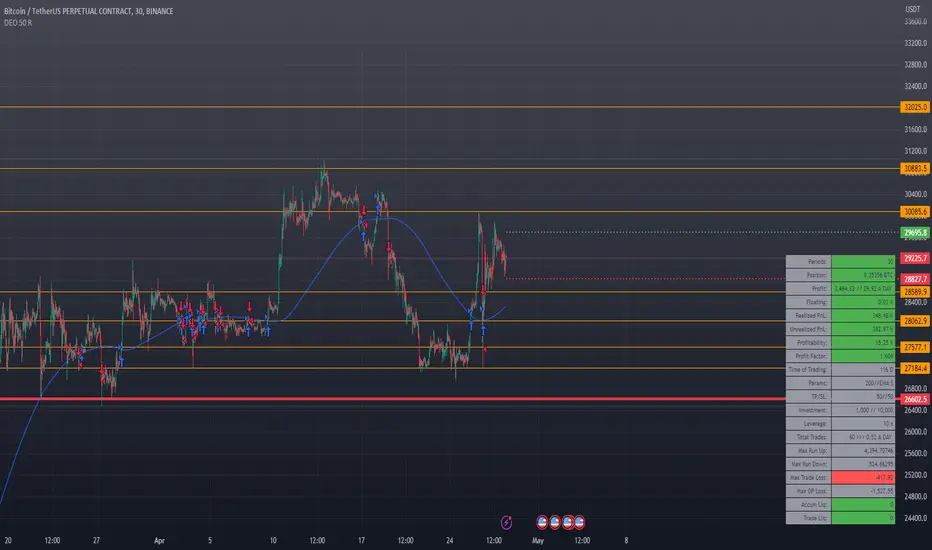The height and width of the screenshot is (550, 932).
Task: Click the 24400.0 price axis value
Action: (916, 518)
